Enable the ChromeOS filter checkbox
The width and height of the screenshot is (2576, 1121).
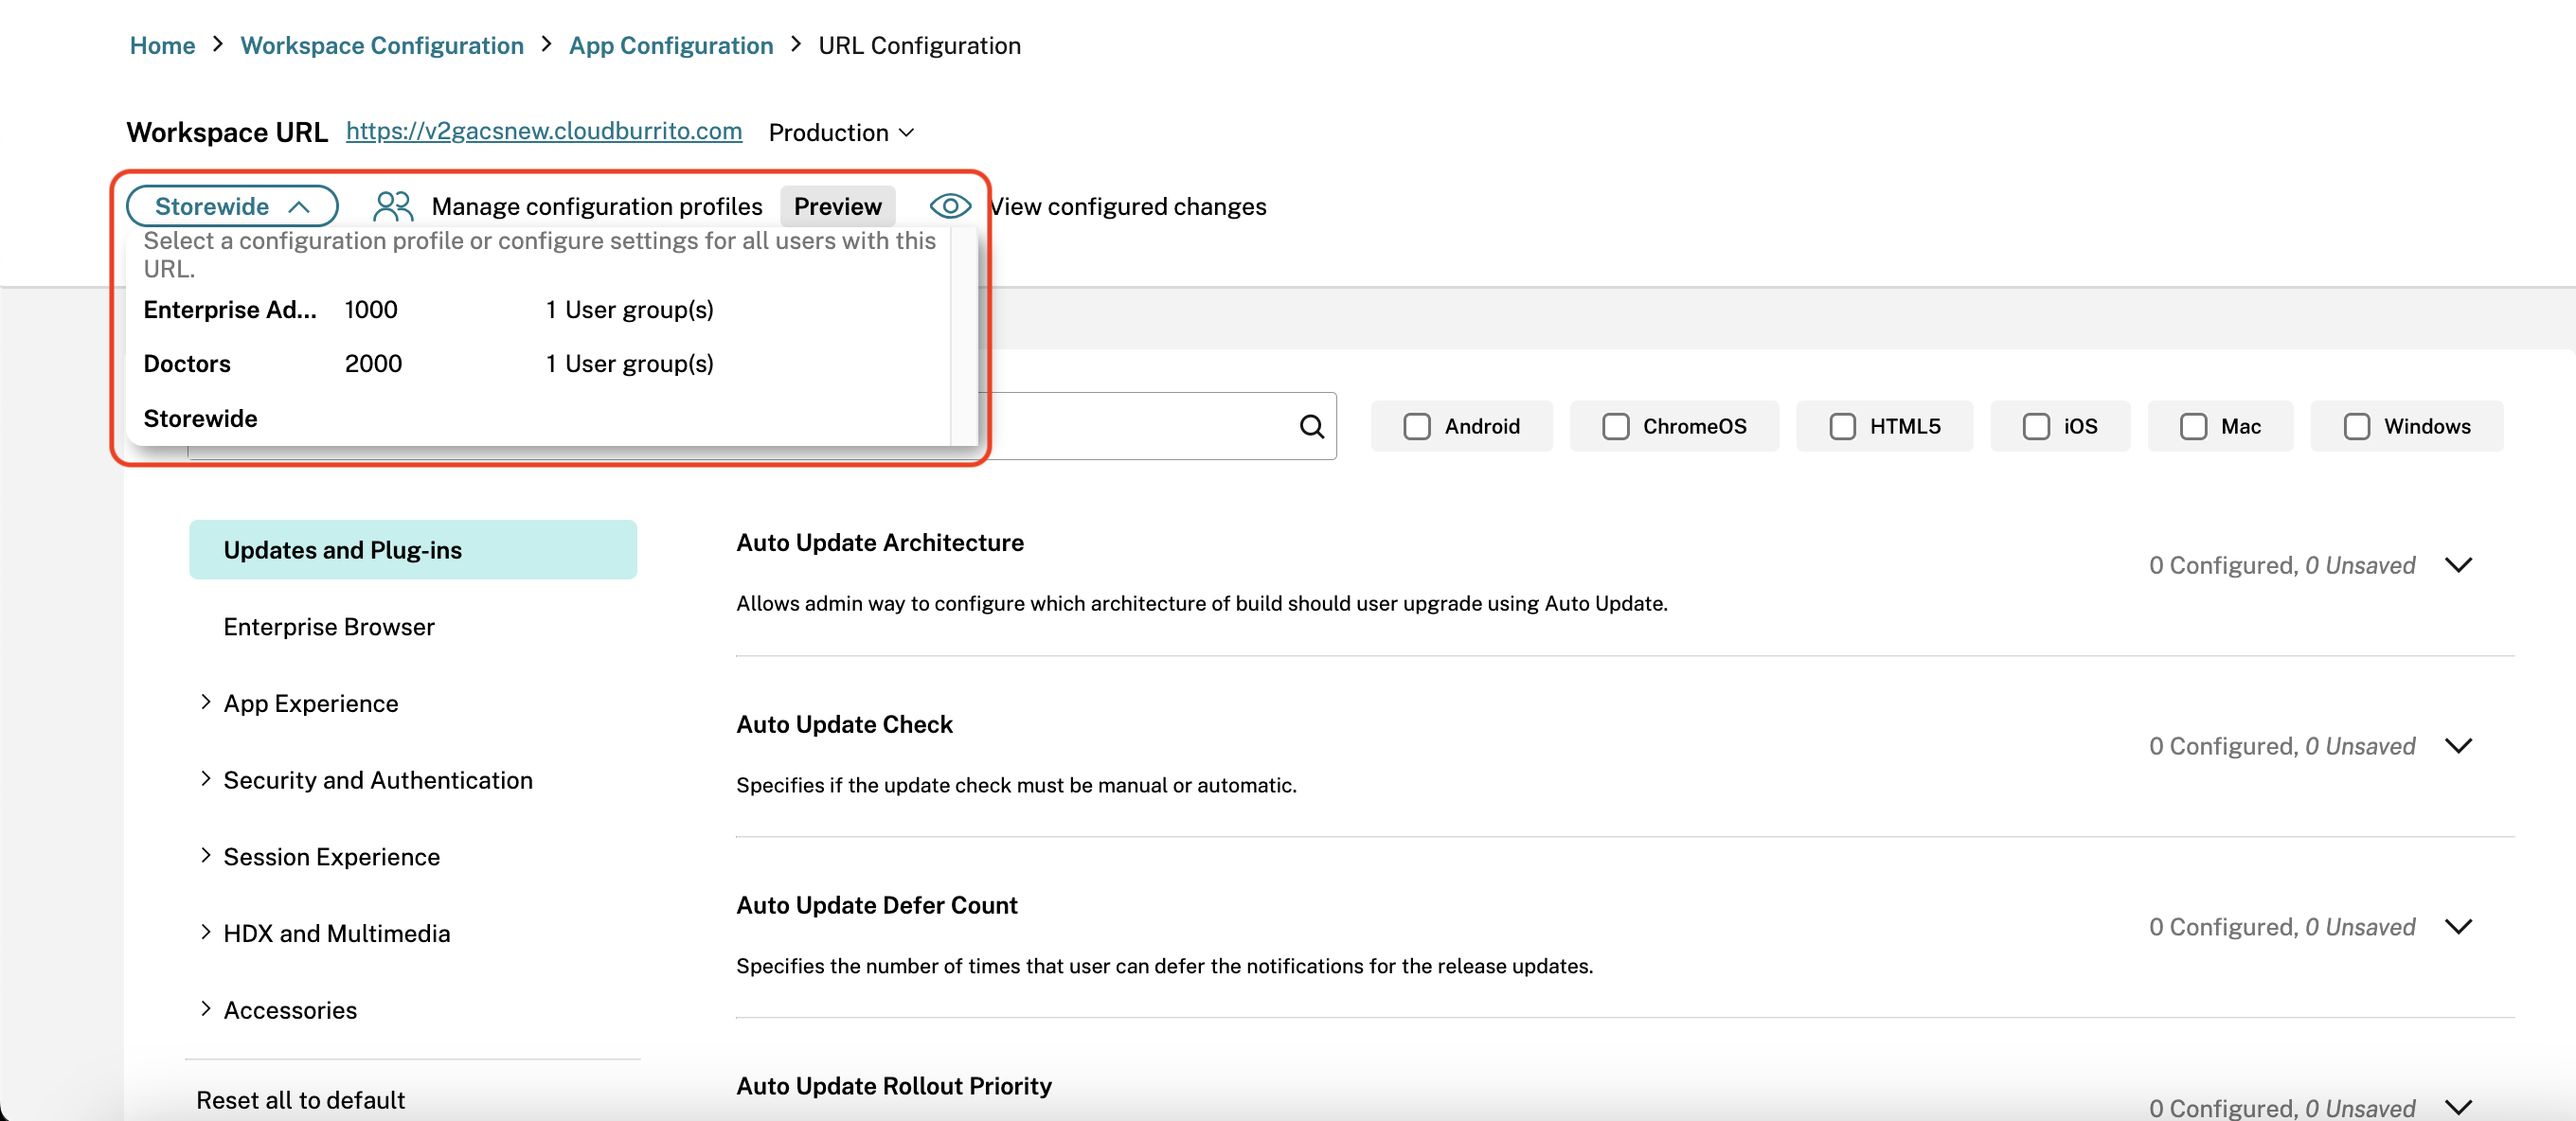1615,427
